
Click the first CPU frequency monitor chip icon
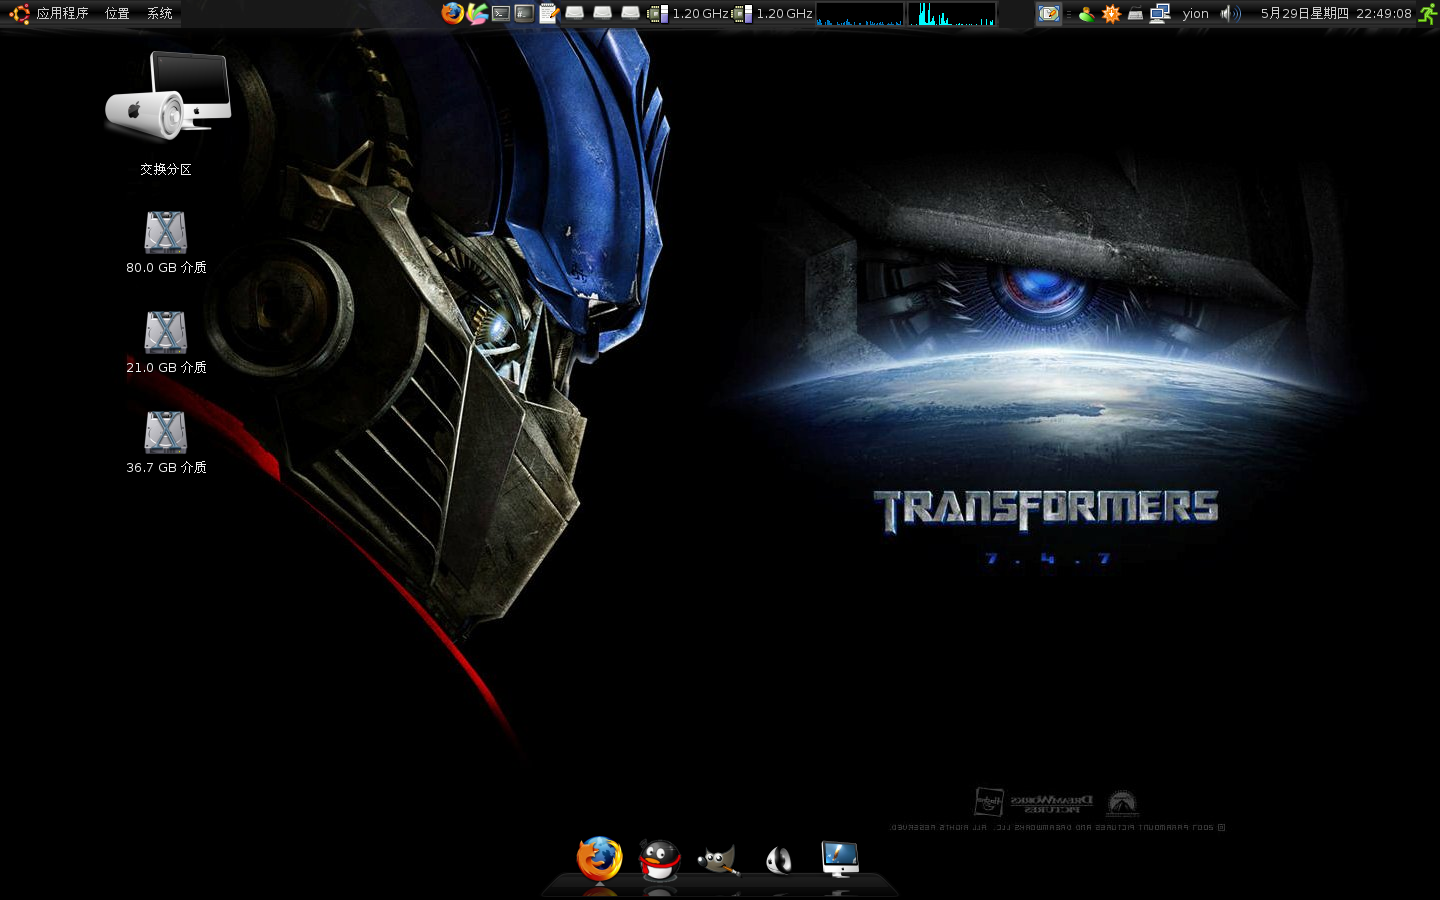click(657, 13)
